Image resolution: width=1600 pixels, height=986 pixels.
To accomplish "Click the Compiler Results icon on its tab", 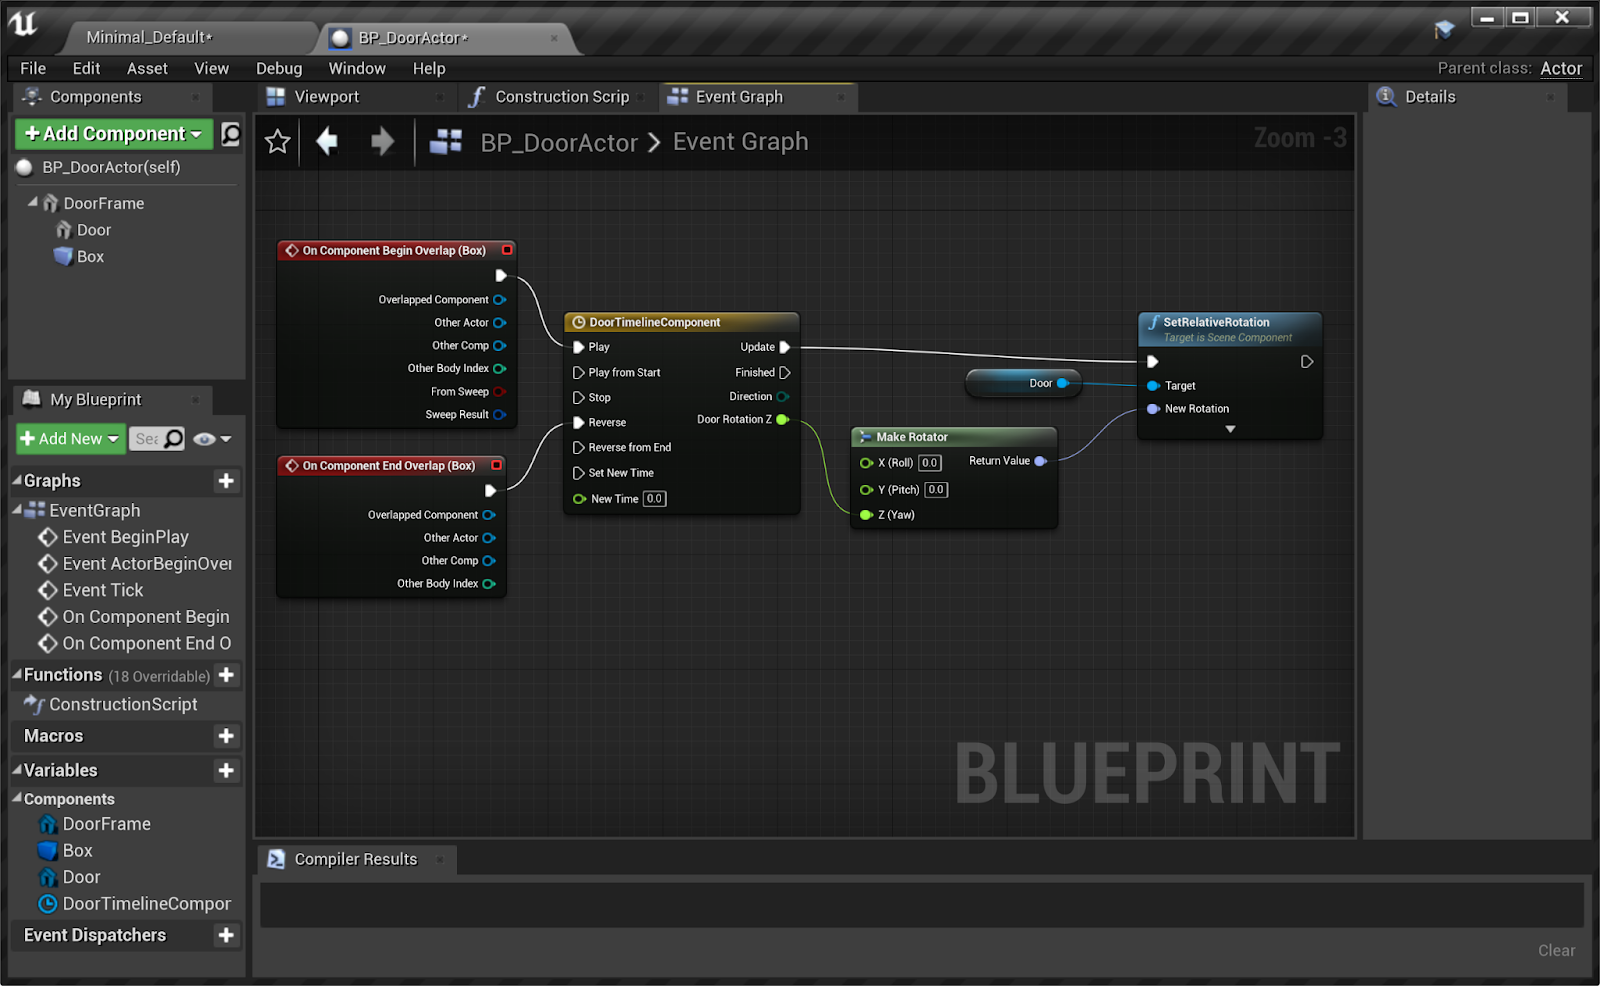I will point(277,859).
